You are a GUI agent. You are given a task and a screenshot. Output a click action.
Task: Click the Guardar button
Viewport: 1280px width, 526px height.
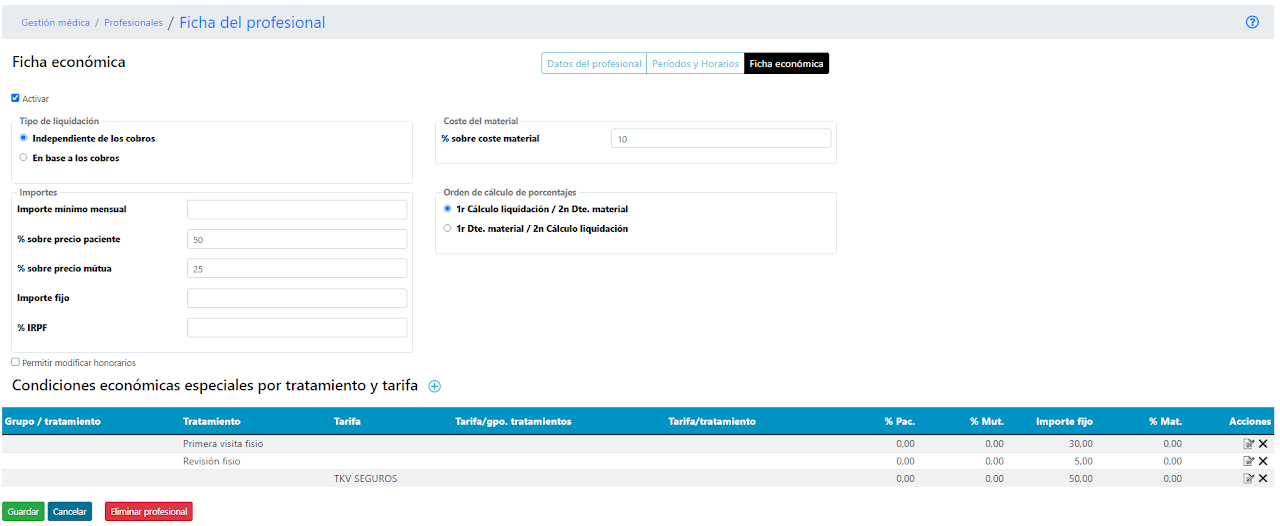[23, 511]
